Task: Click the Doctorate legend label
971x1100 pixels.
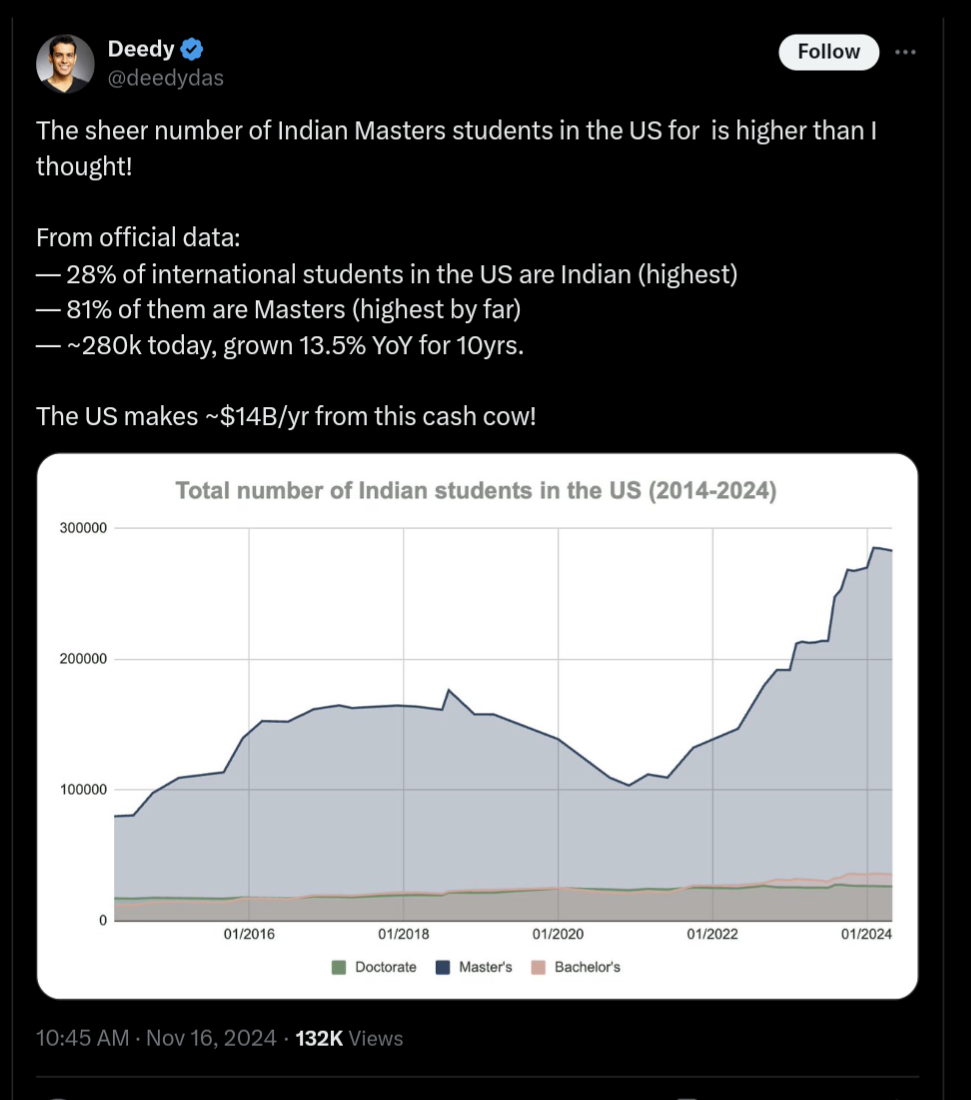Action: (385, 967)
